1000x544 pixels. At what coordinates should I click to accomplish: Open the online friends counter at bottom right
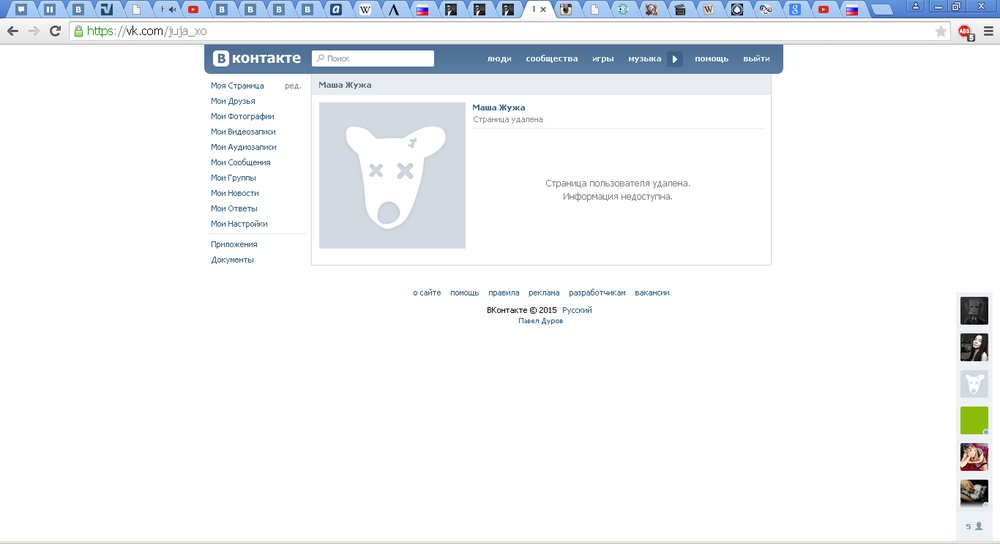click(973, 526)
